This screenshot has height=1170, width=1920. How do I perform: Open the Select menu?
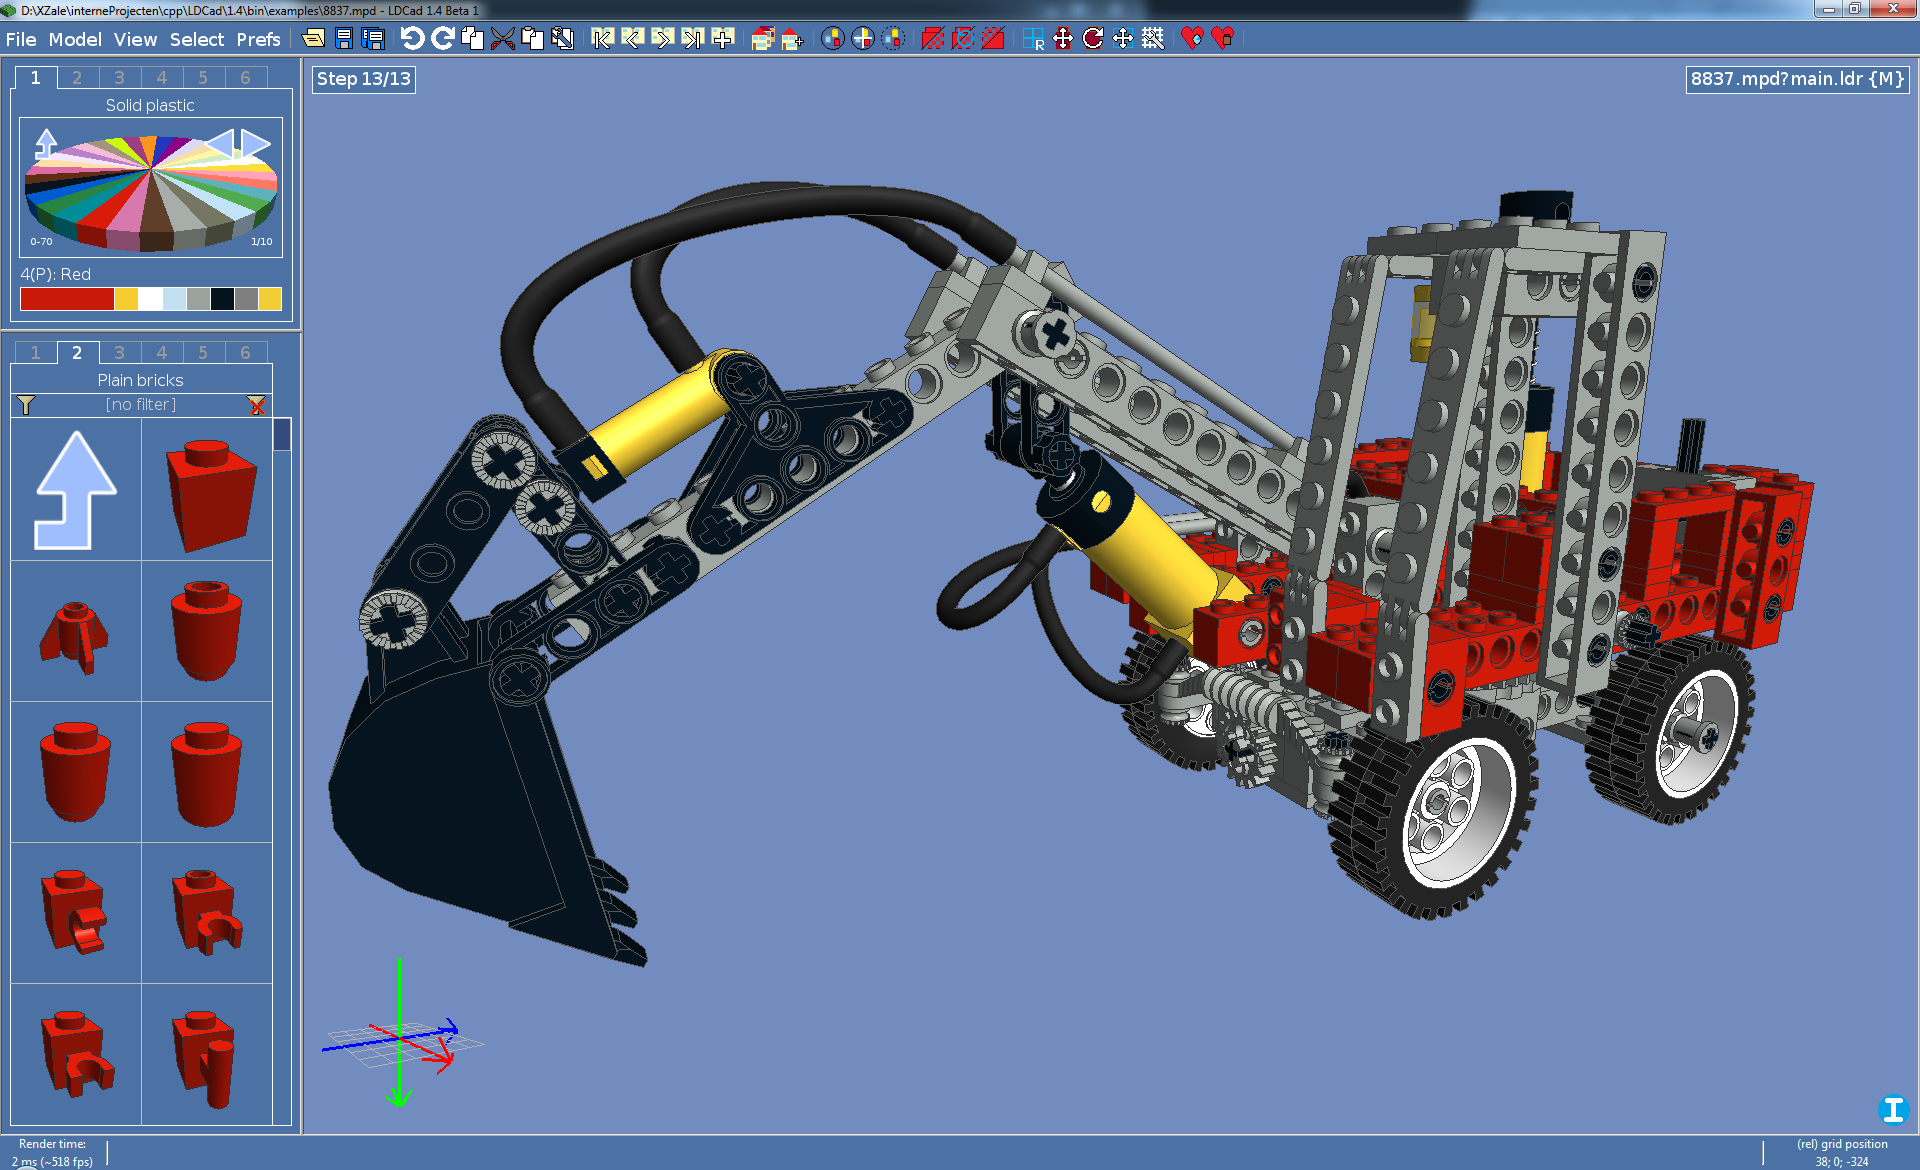coord(197,39)
